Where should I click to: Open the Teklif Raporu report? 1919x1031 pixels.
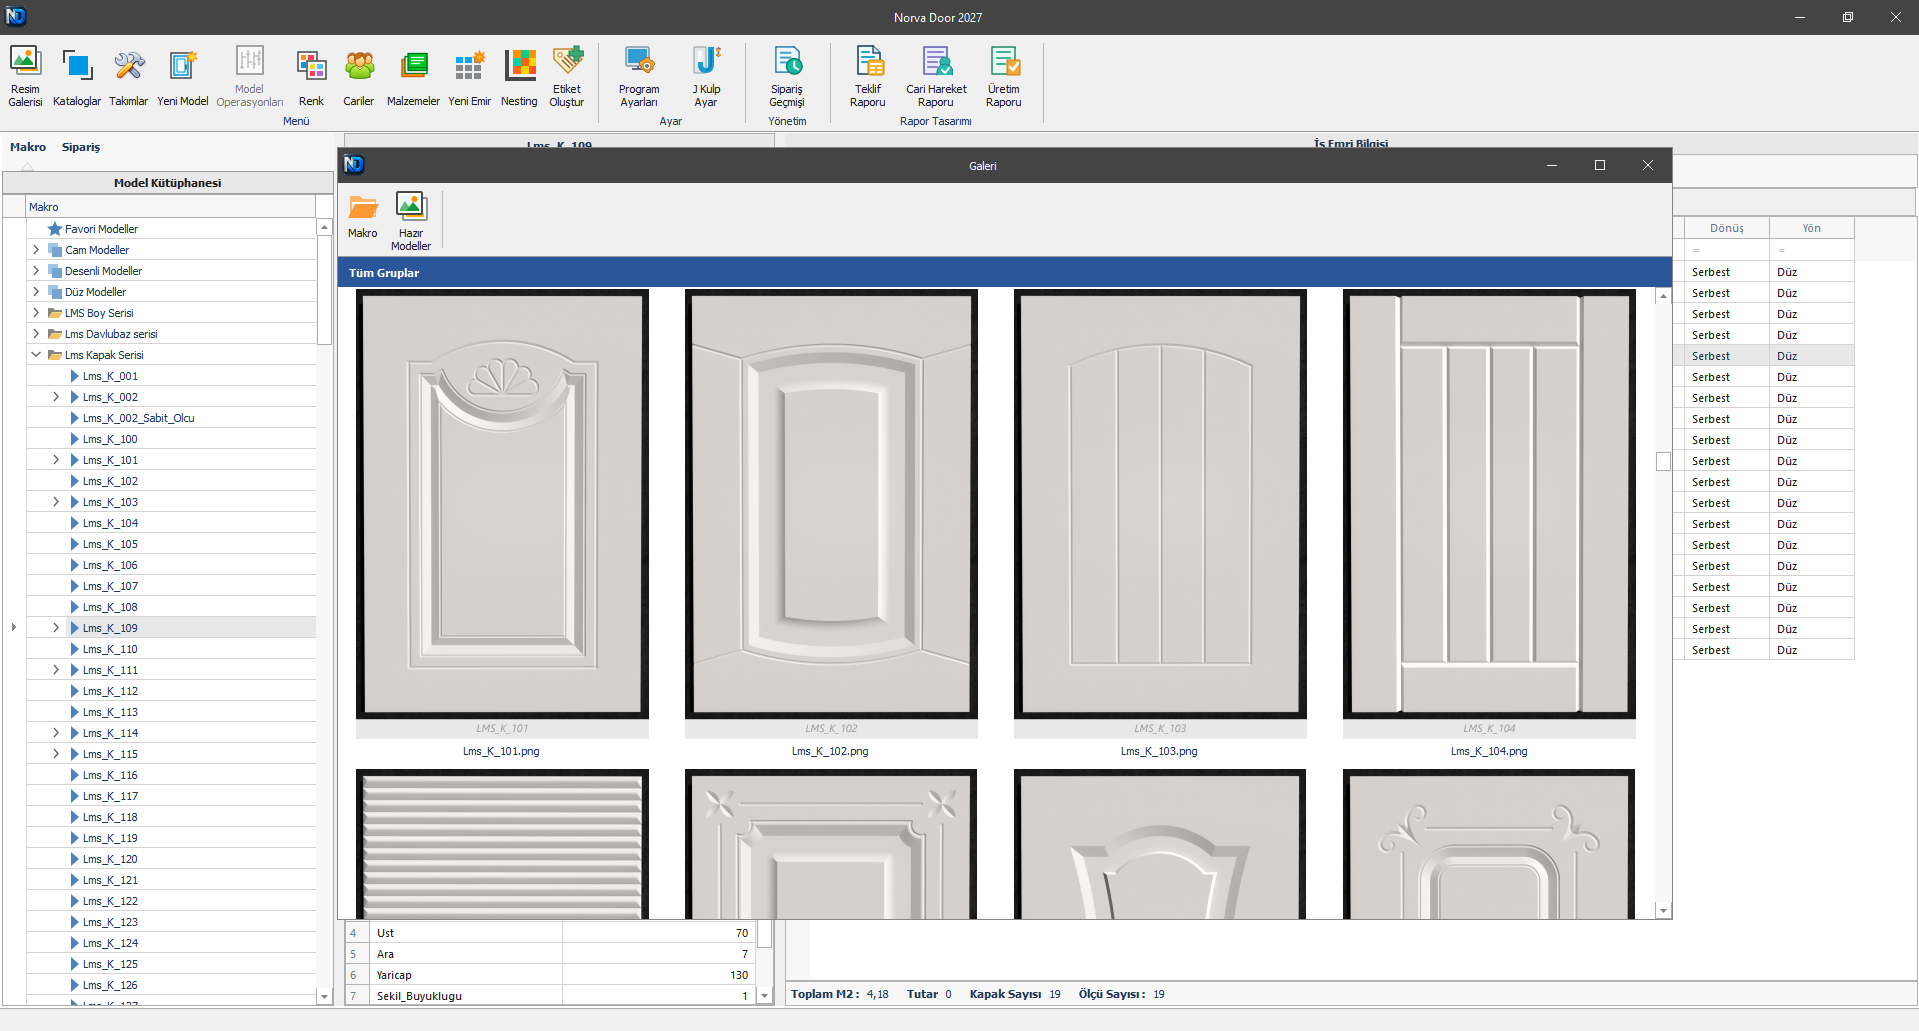(868, 76)
